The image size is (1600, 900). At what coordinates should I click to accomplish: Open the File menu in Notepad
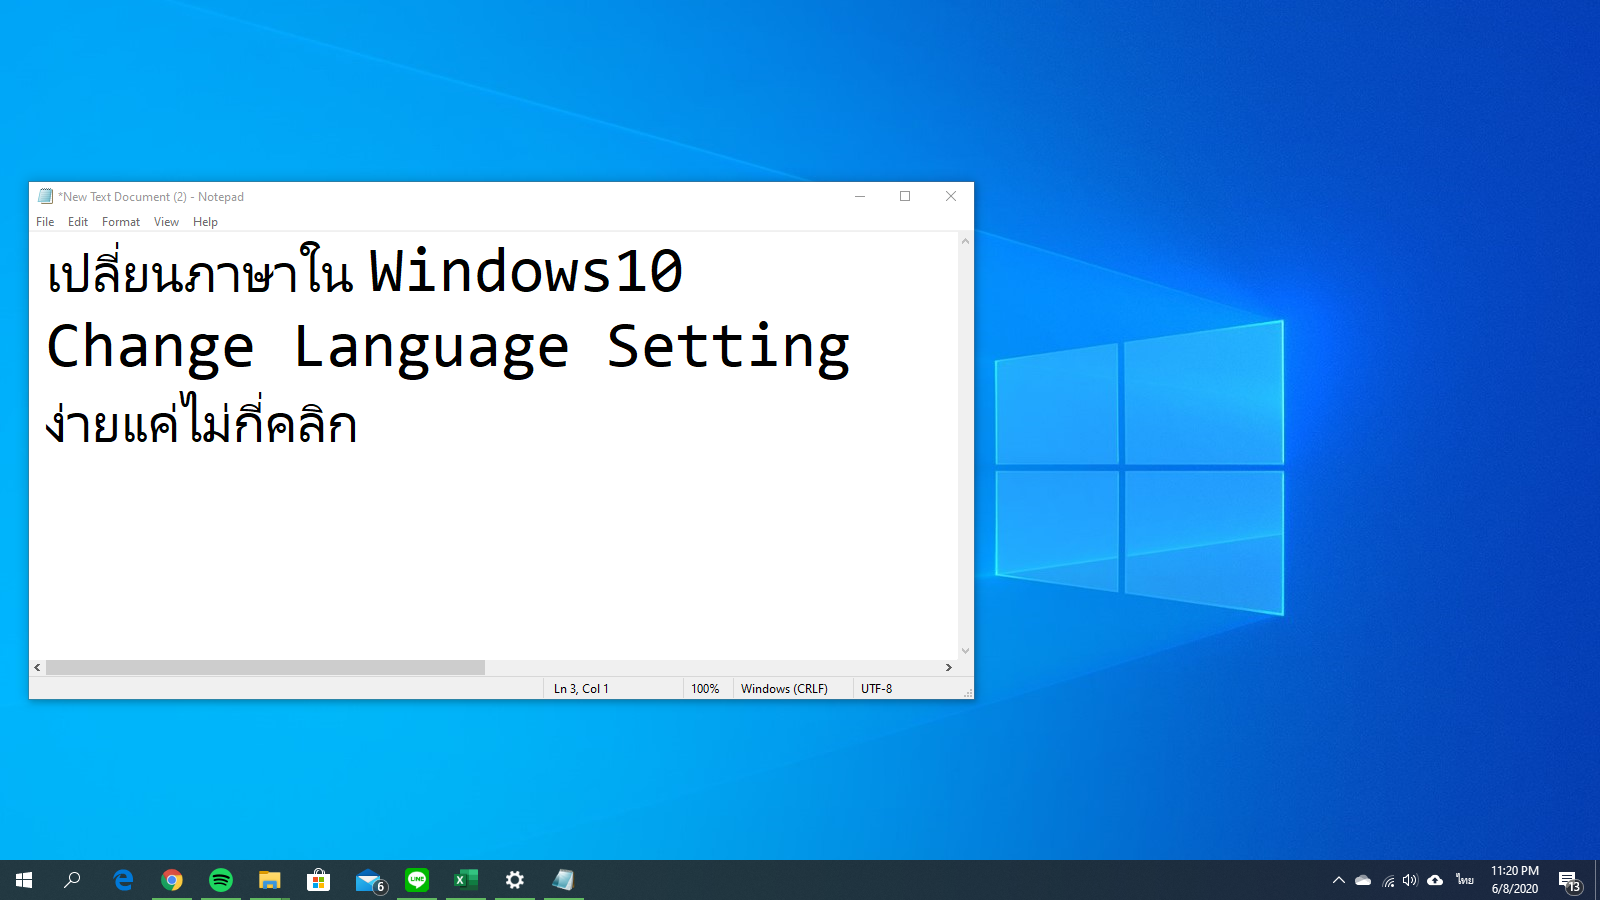pos(44,221)
